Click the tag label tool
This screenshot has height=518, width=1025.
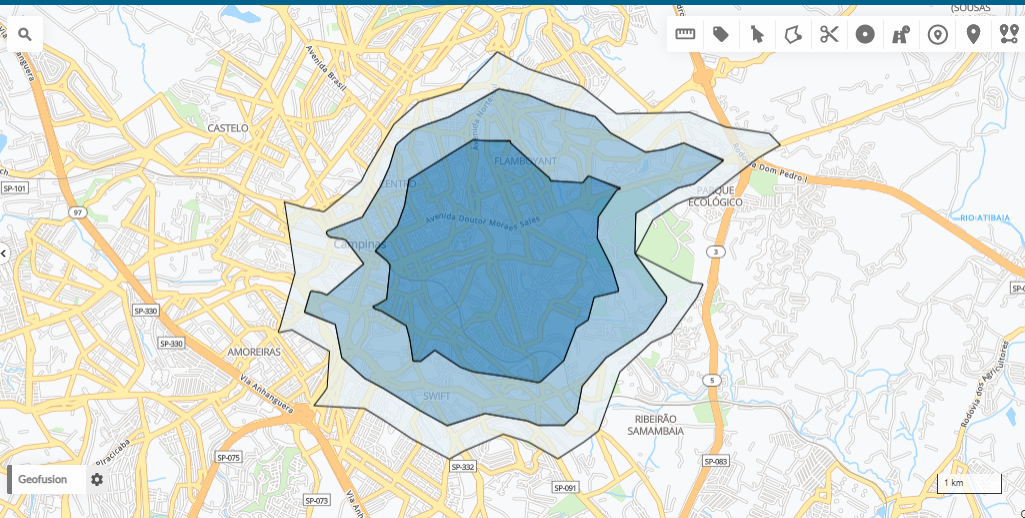click(721, 35)
